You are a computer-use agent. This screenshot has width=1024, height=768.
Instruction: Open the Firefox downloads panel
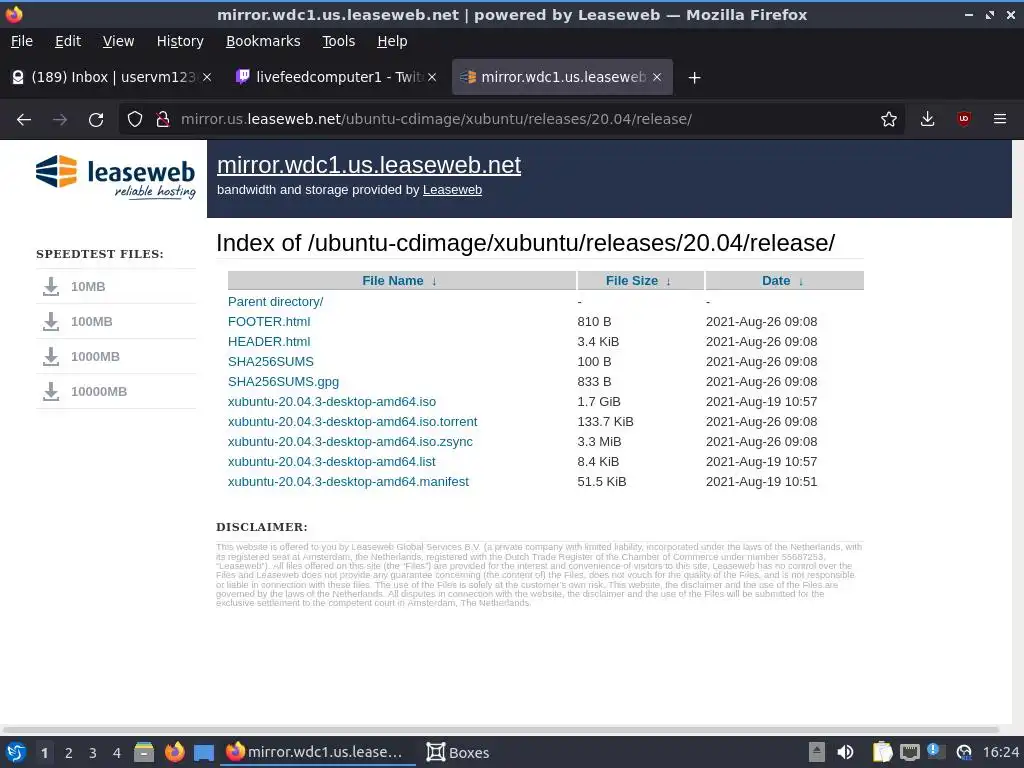[x=927, y=120]
